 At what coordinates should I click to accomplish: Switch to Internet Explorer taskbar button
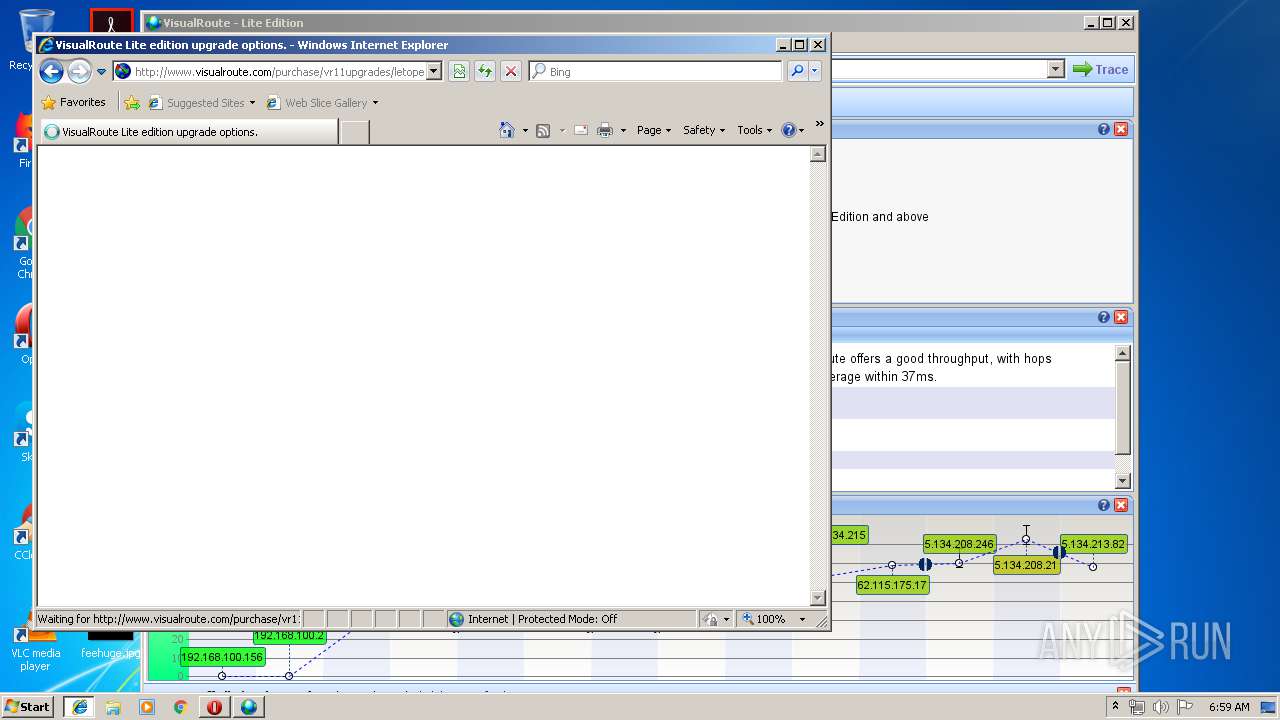(79, 707)
